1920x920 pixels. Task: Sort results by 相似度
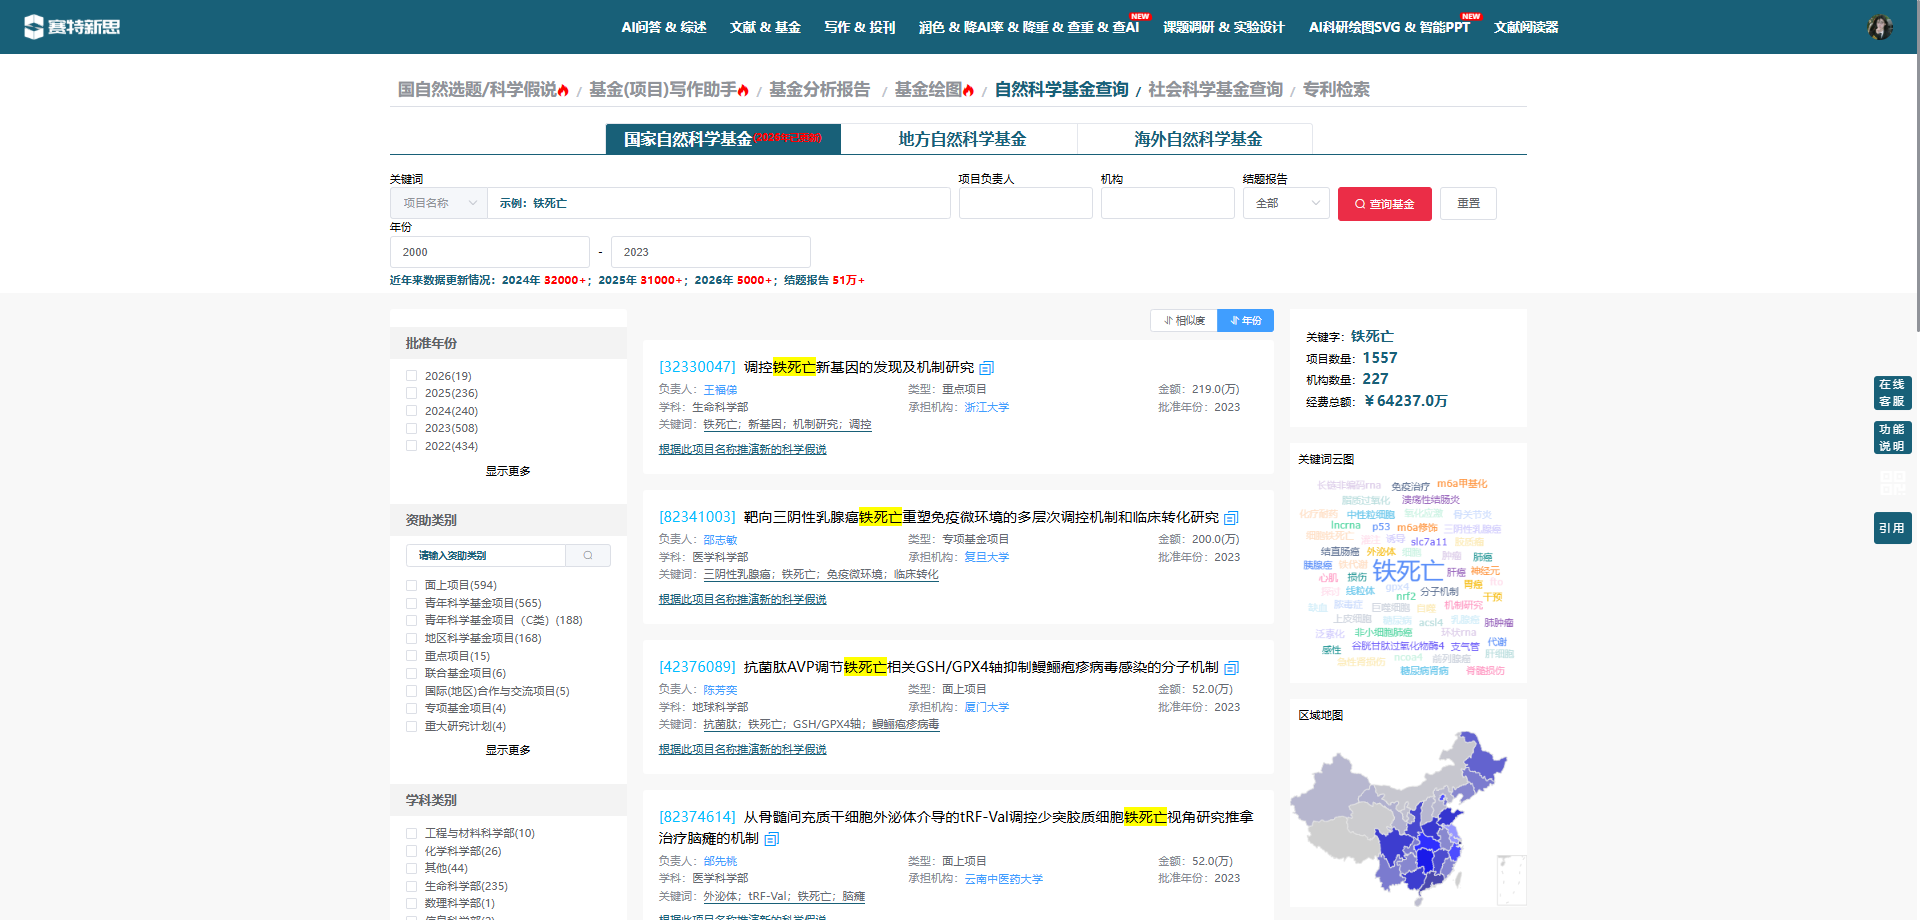1184,320
